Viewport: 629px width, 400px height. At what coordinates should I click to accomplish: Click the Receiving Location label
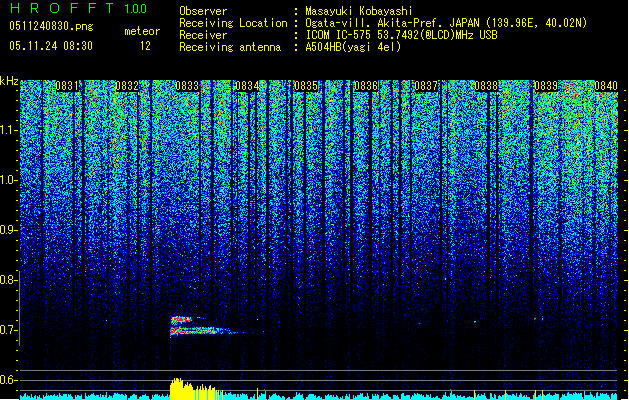pos(233,23)
